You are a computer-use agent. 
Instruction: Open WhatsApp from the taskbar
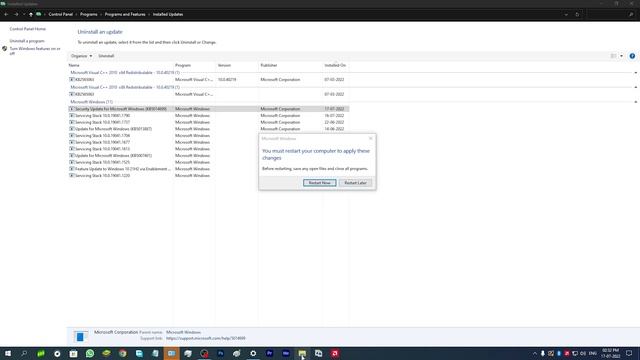(x=90, y=353)
